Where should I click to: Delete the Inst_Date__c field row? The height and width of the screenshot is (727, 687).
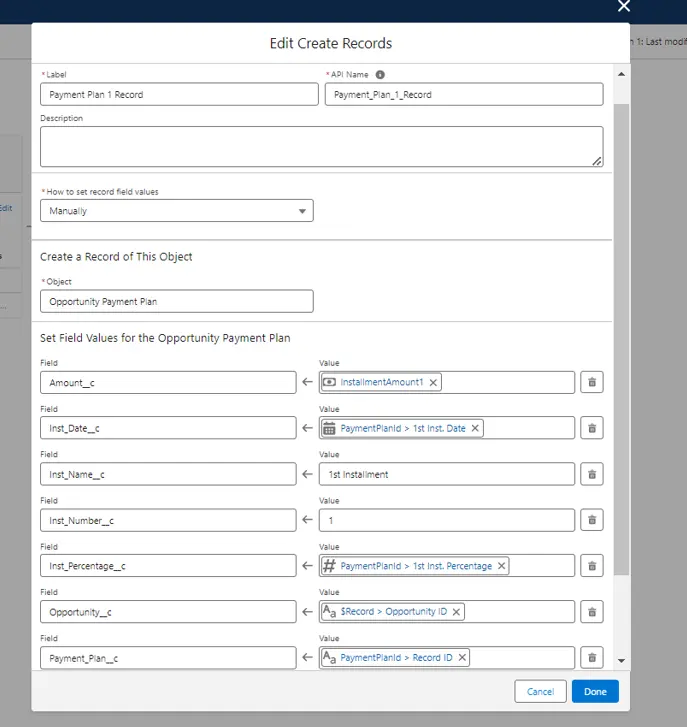pos(591,428)
